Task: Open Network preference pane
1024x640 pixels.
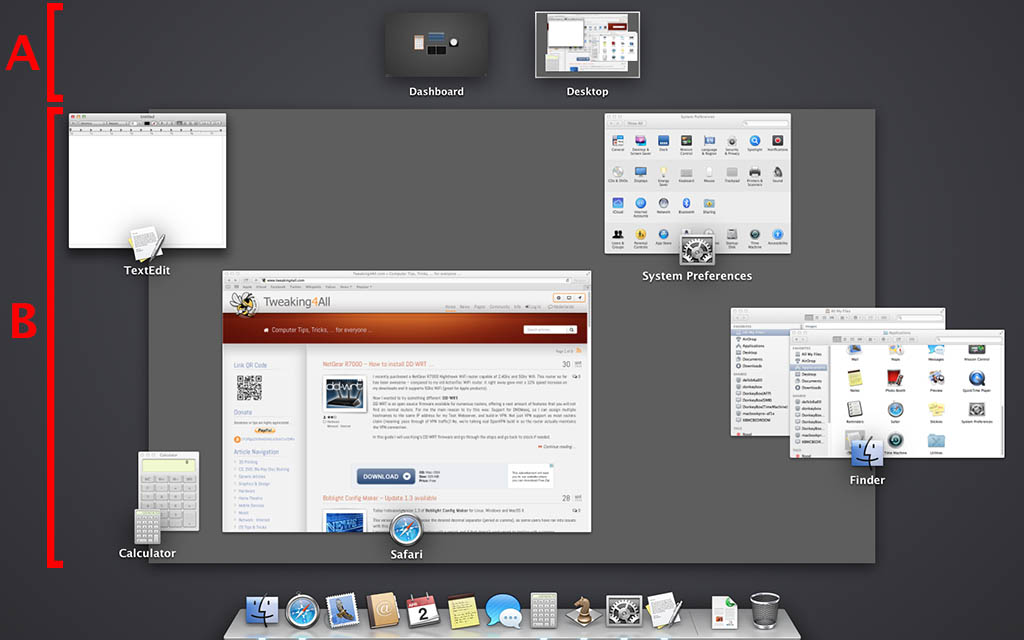Action: [x=664, y=206]
